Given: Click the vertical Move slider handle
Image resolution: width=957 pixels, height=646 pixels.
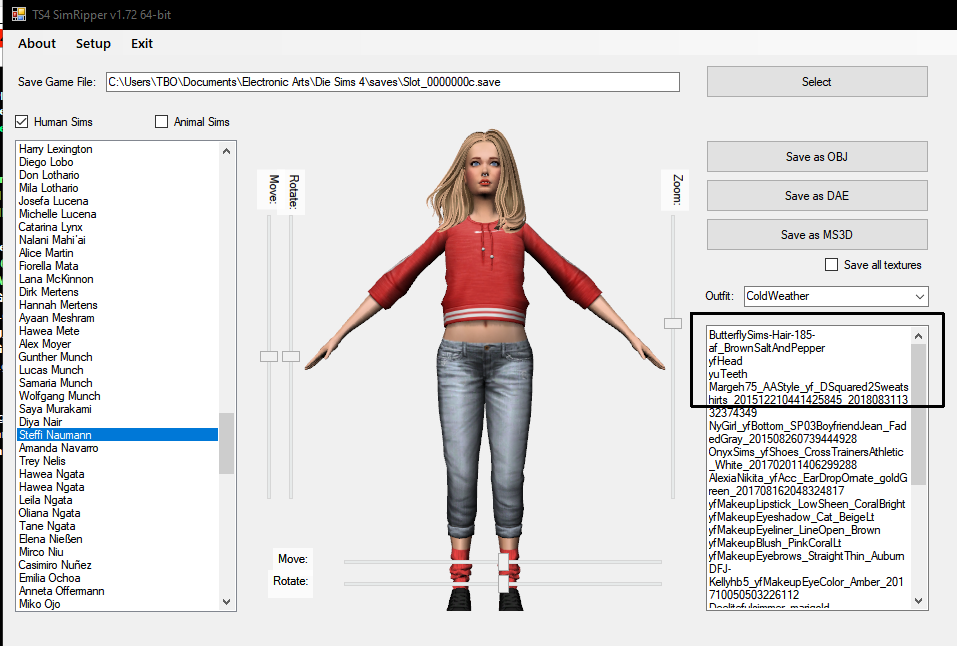Looking at the screenshot, I should pyautogui.click(x=268, y=355).
